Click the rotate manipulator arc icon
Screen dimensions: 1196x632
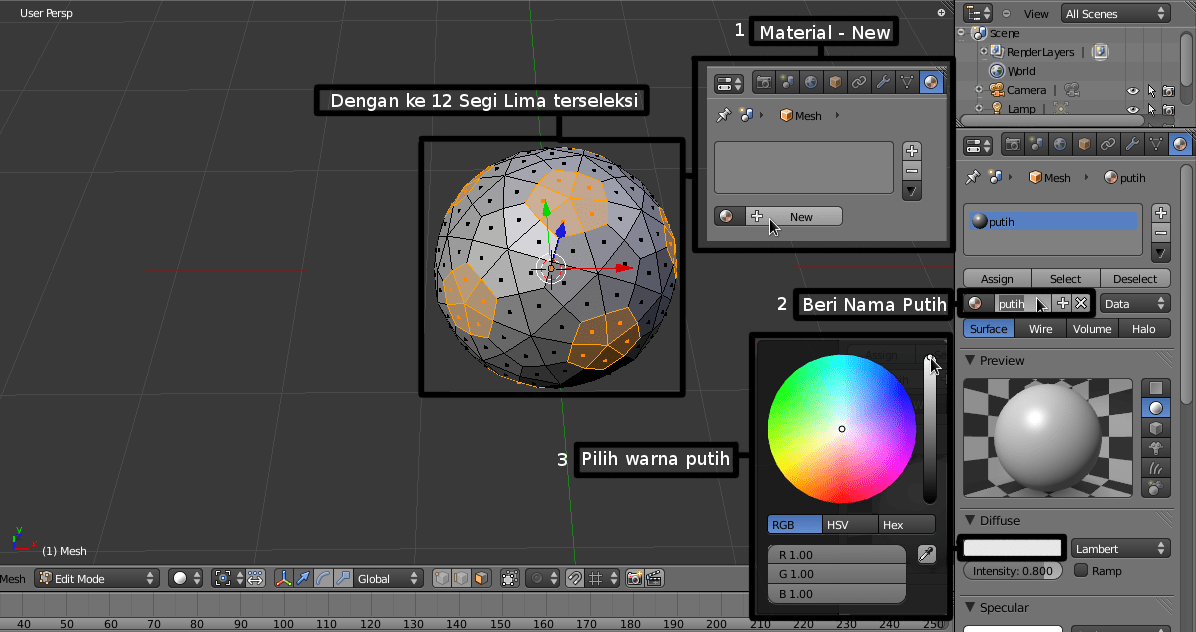[x=323, y=579]
